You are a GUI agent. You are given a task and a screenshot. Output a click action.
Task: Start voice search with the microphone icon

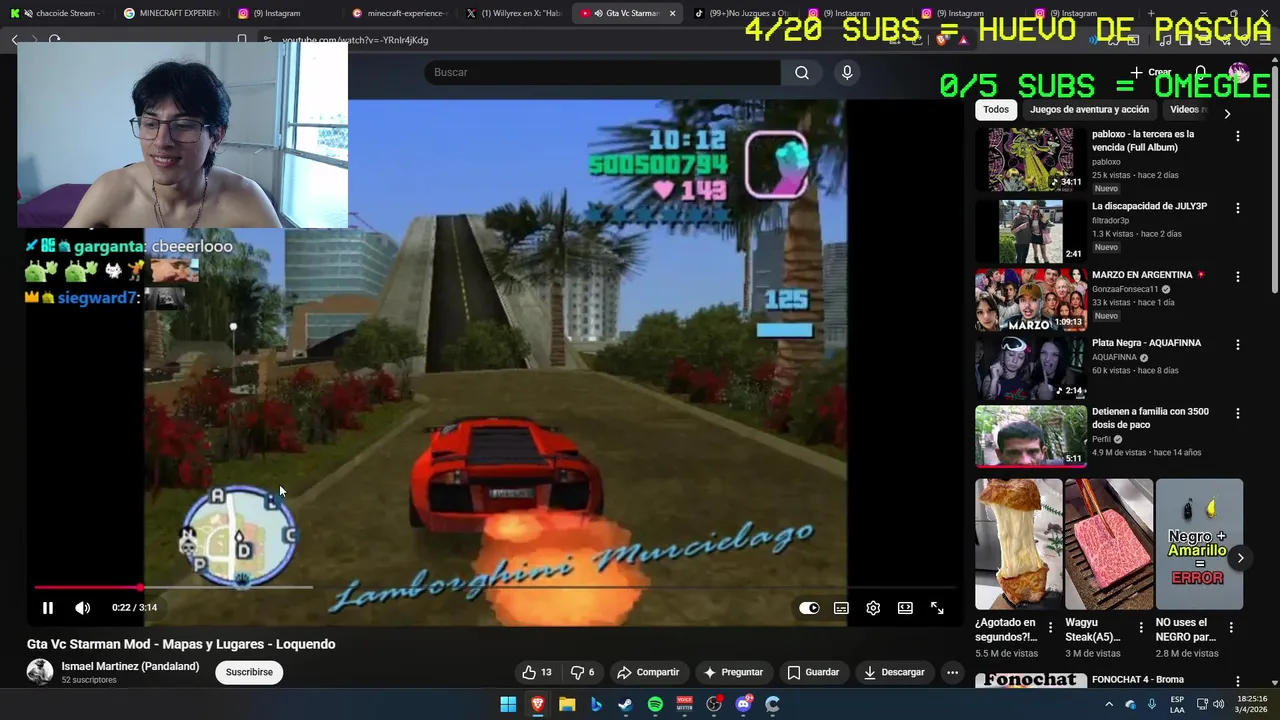click(847, 72)
